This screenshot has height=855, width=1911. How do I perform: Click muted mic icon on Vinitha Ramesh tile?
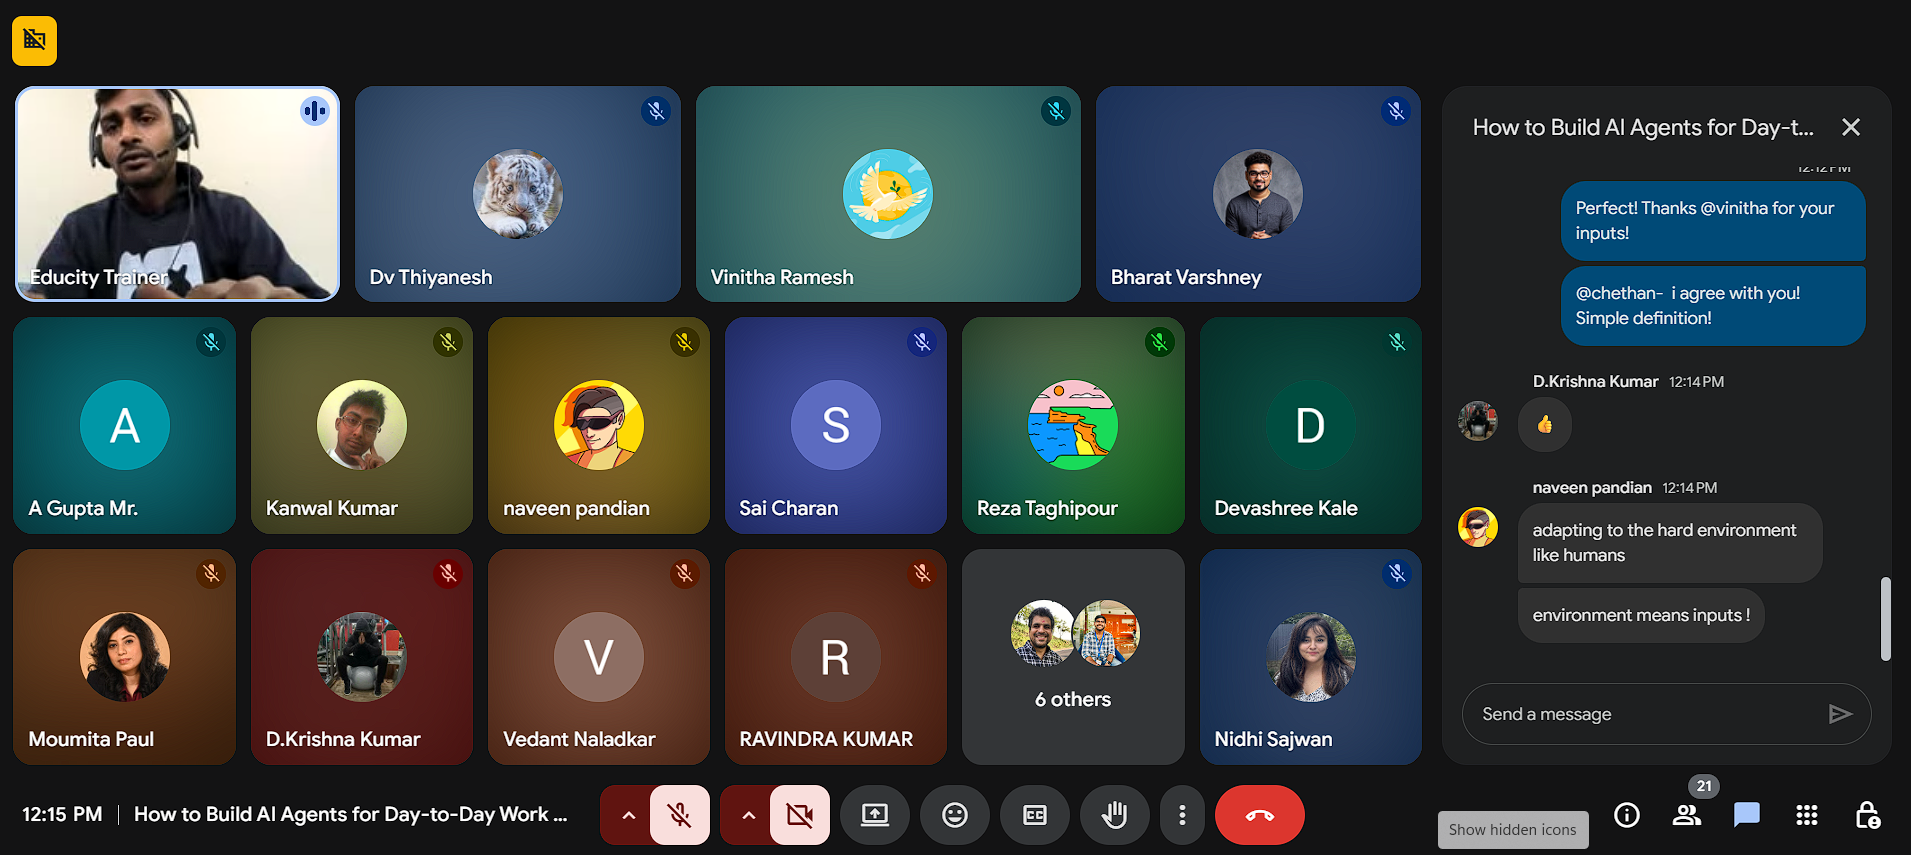1056,111
